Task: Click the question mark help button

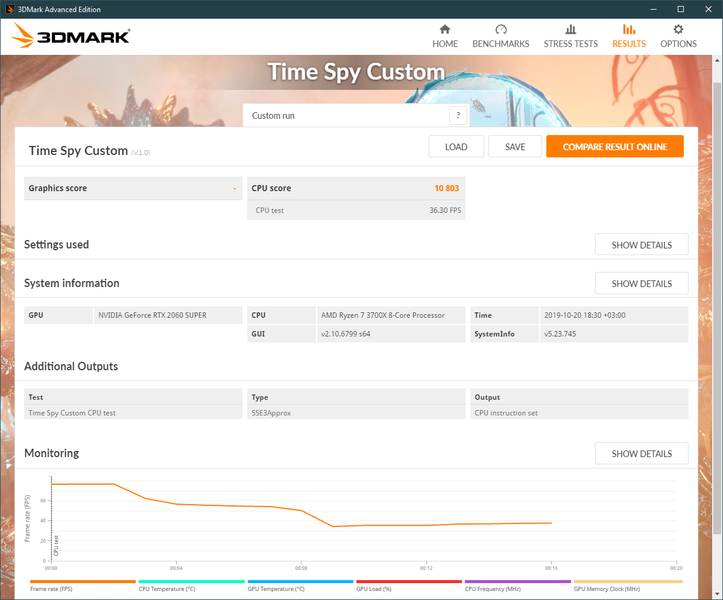Action: tap(458, 115)
